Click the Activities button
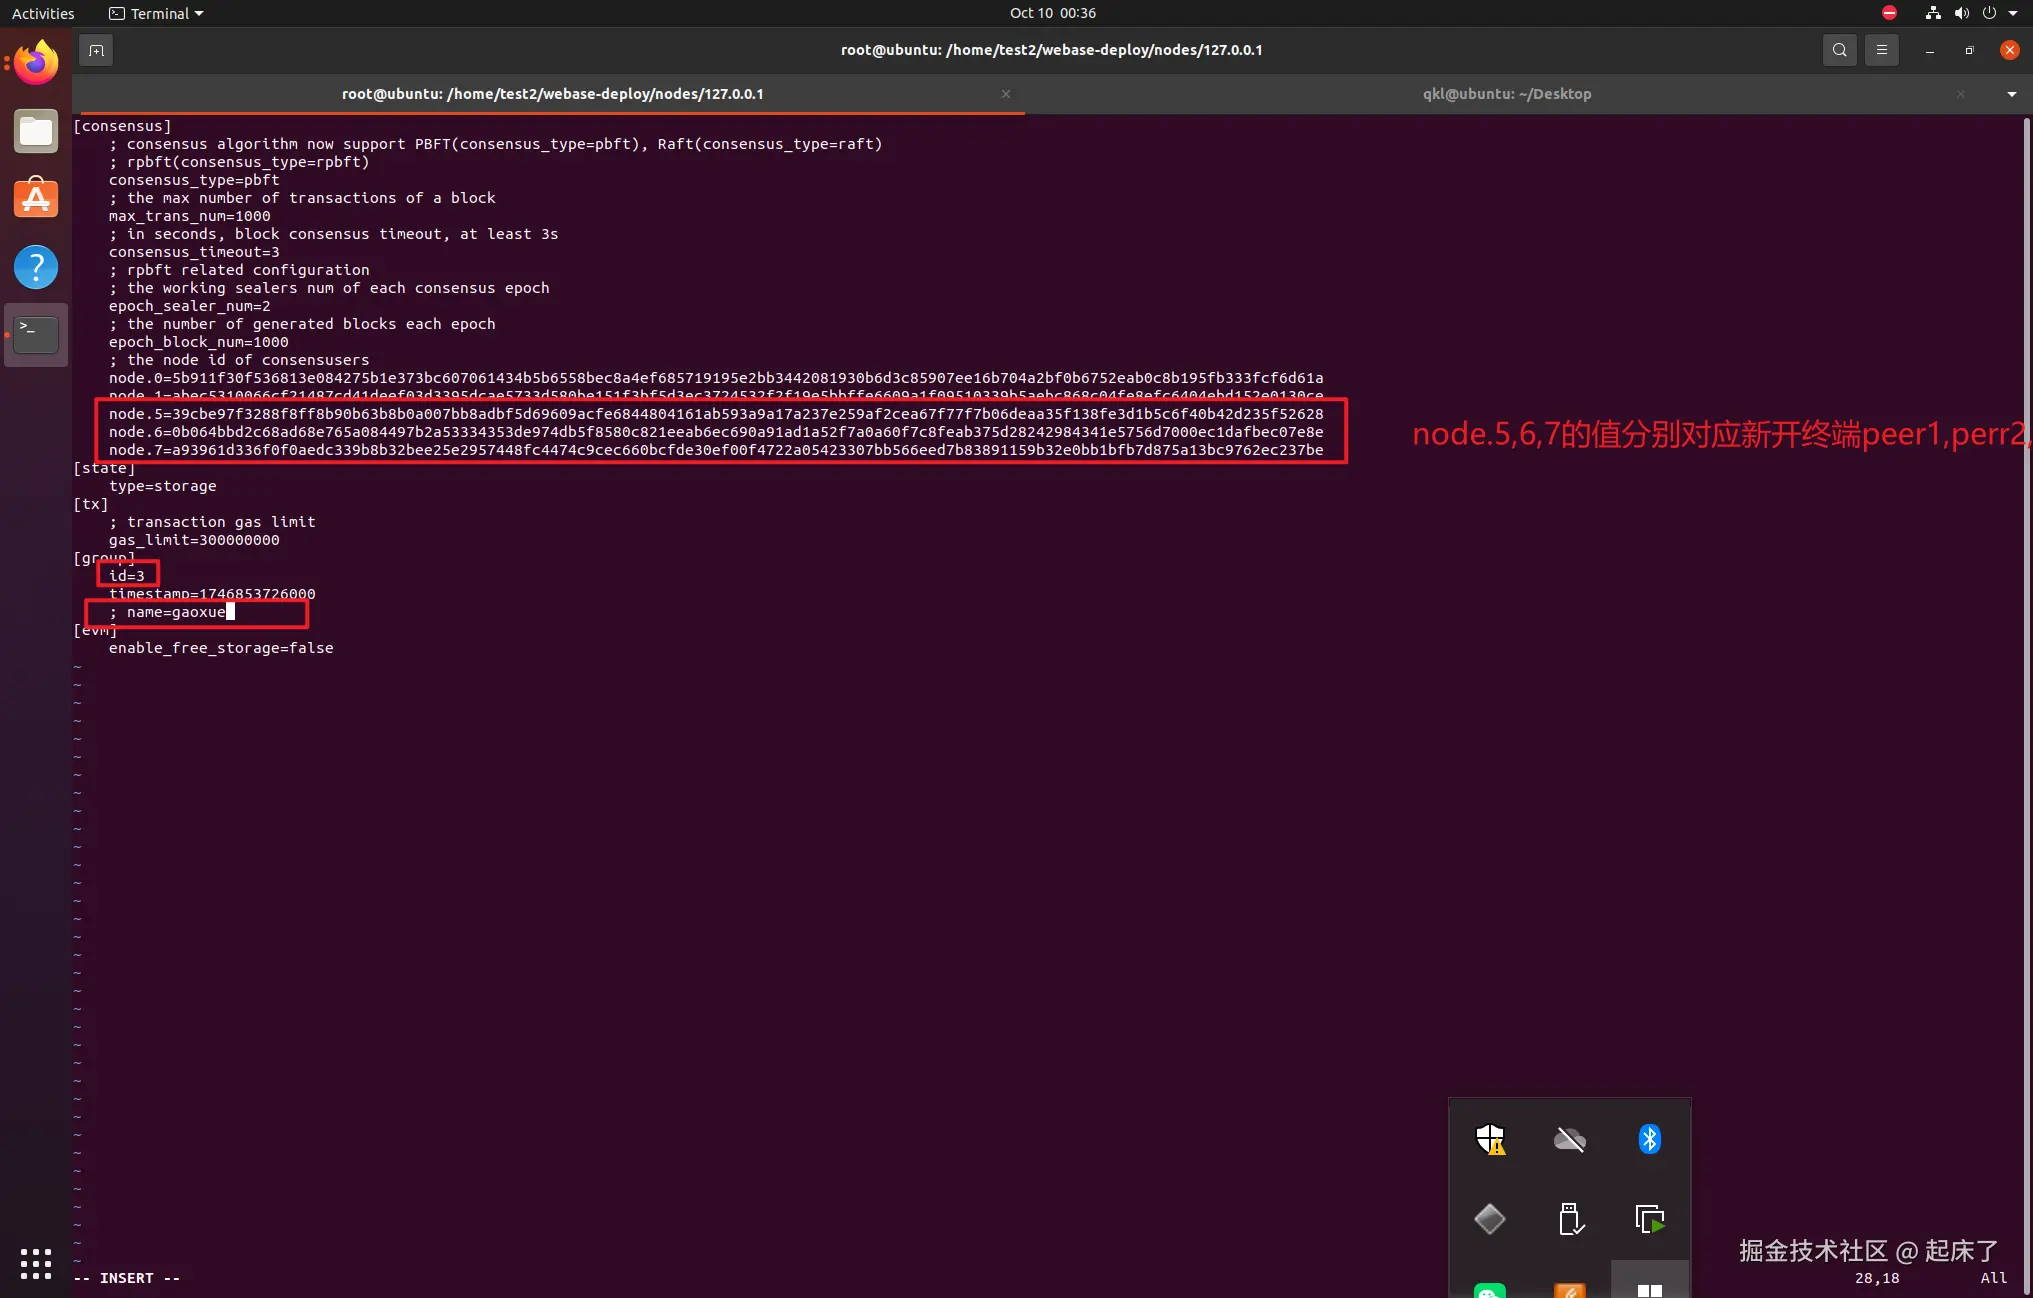Image resolution: width=2033 pixels, height=1298 pixels. 43,13
